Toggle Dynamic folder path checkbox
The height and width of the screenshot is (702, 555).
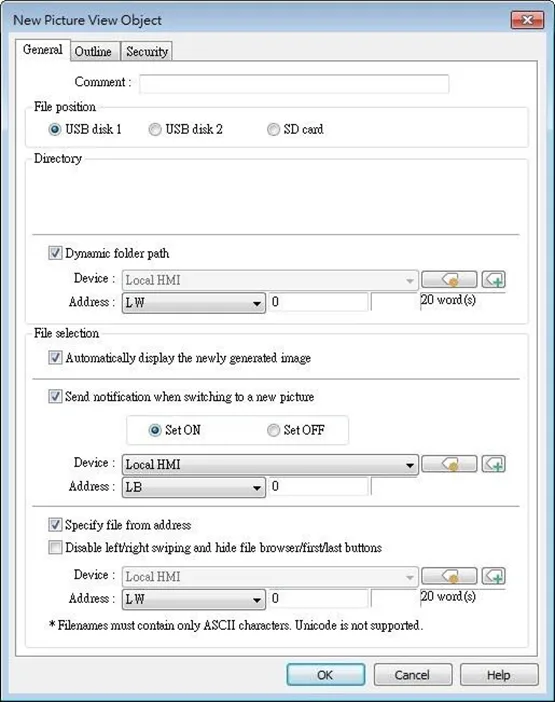pos(55,253)
